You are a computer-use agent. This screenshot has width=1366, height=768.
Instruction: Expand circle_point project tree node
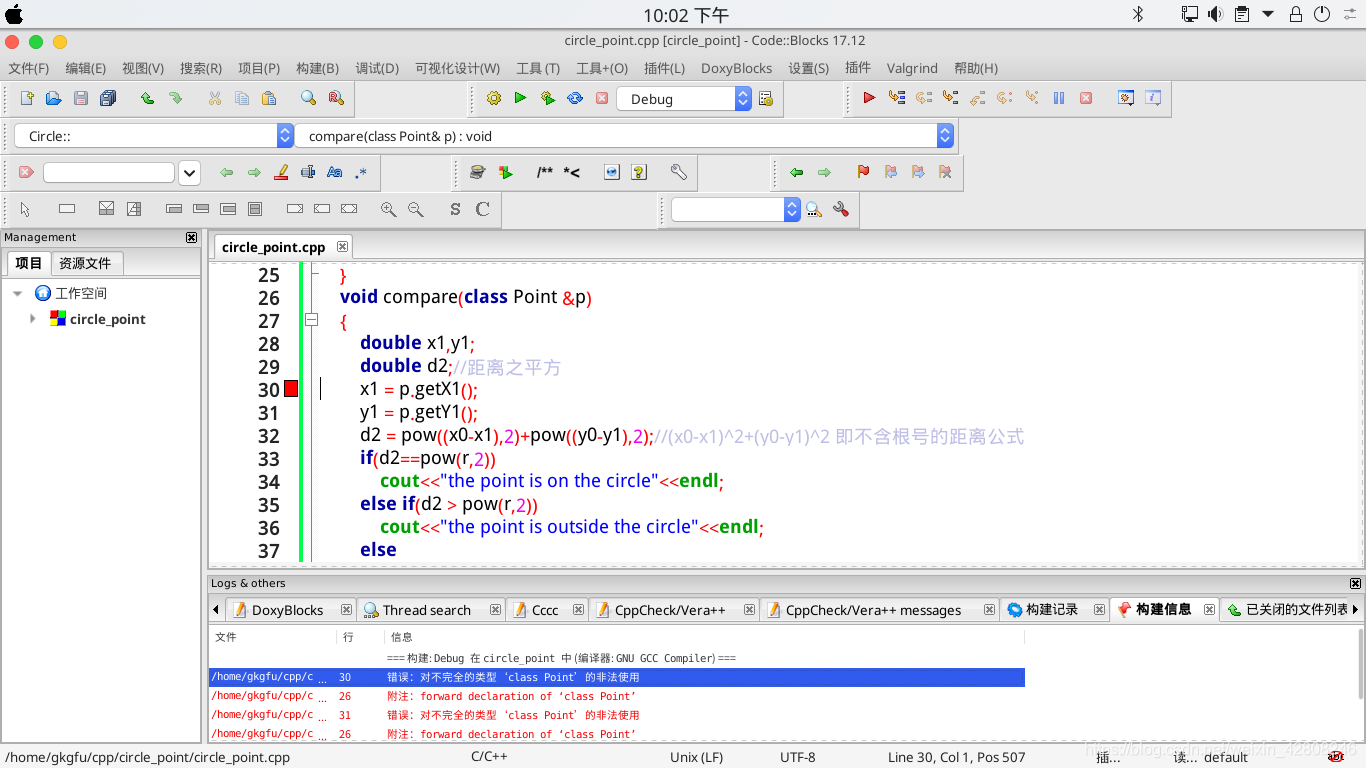pyautogui.click(x=33, y=318)
